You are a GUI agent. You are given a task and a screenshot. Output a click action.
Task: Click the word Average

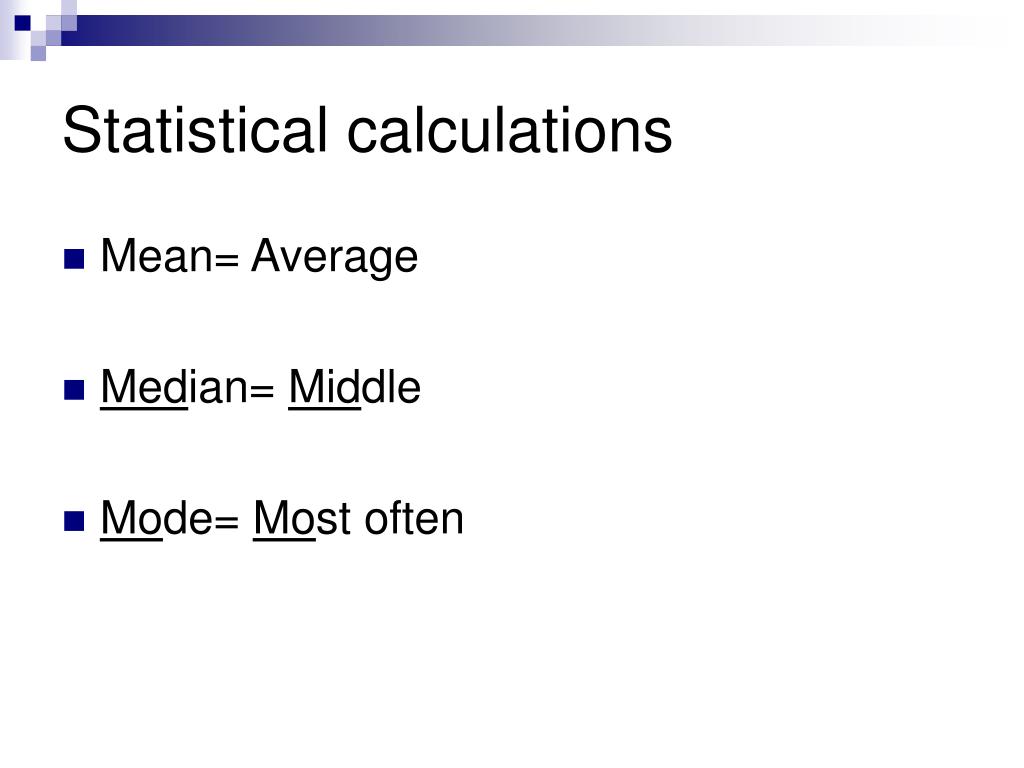(334, 257)
